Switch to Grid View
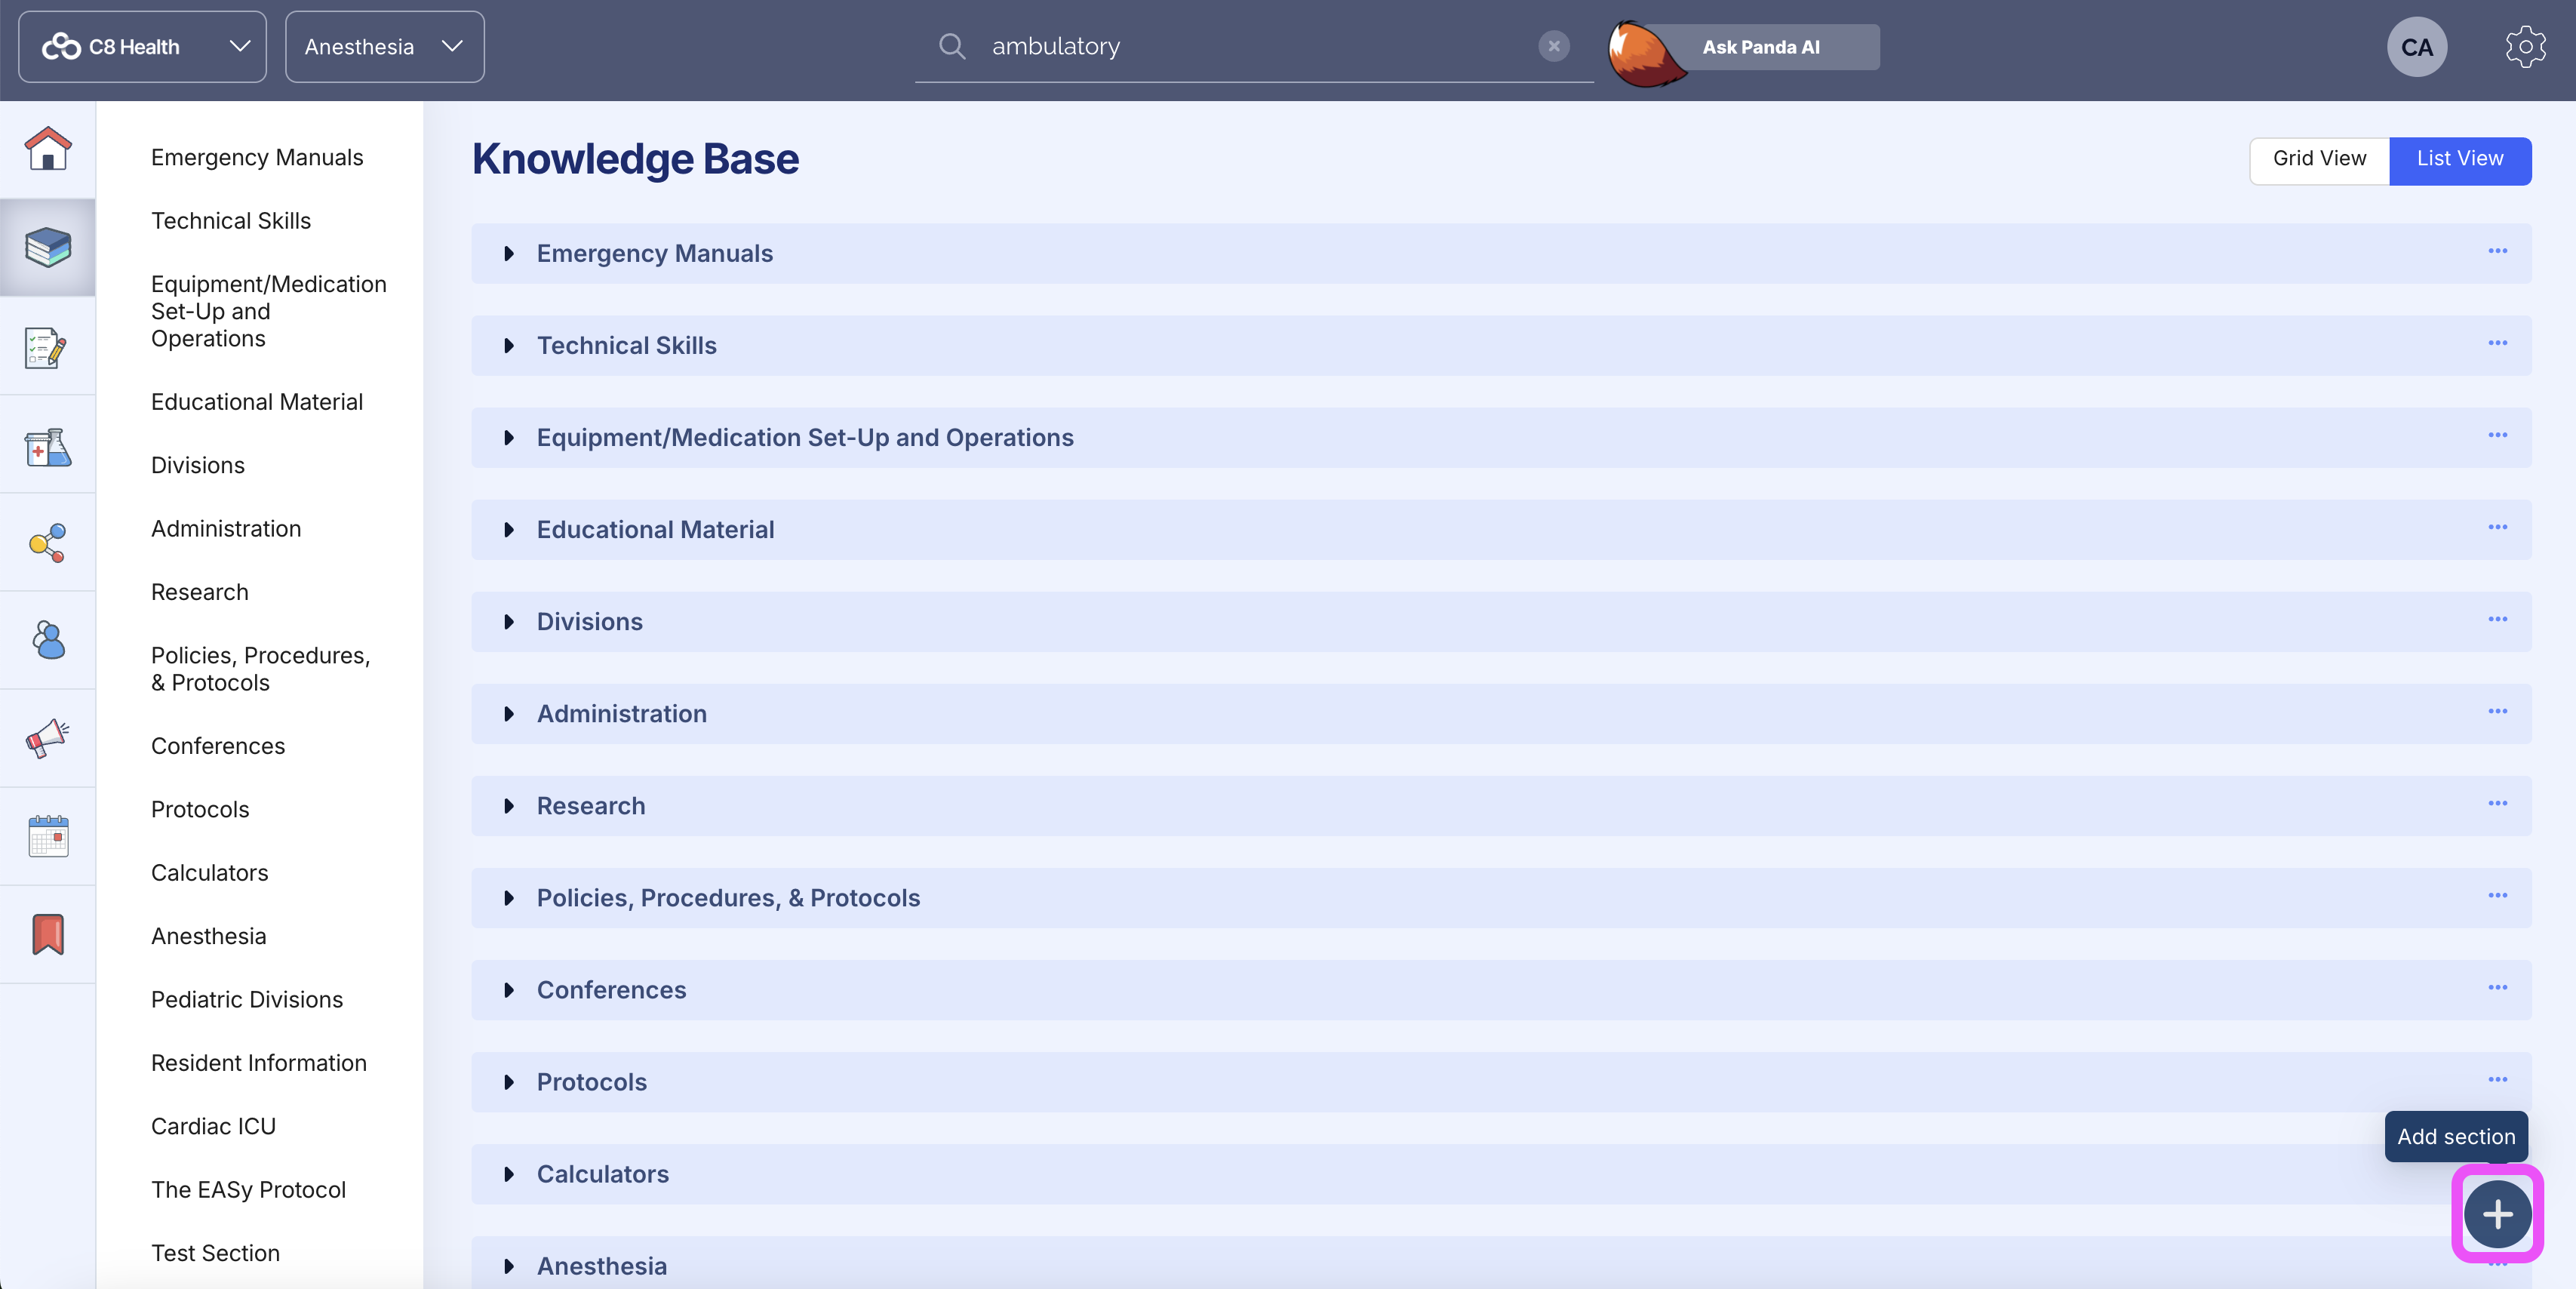2576x1289 pixels. coord(2319,159)
